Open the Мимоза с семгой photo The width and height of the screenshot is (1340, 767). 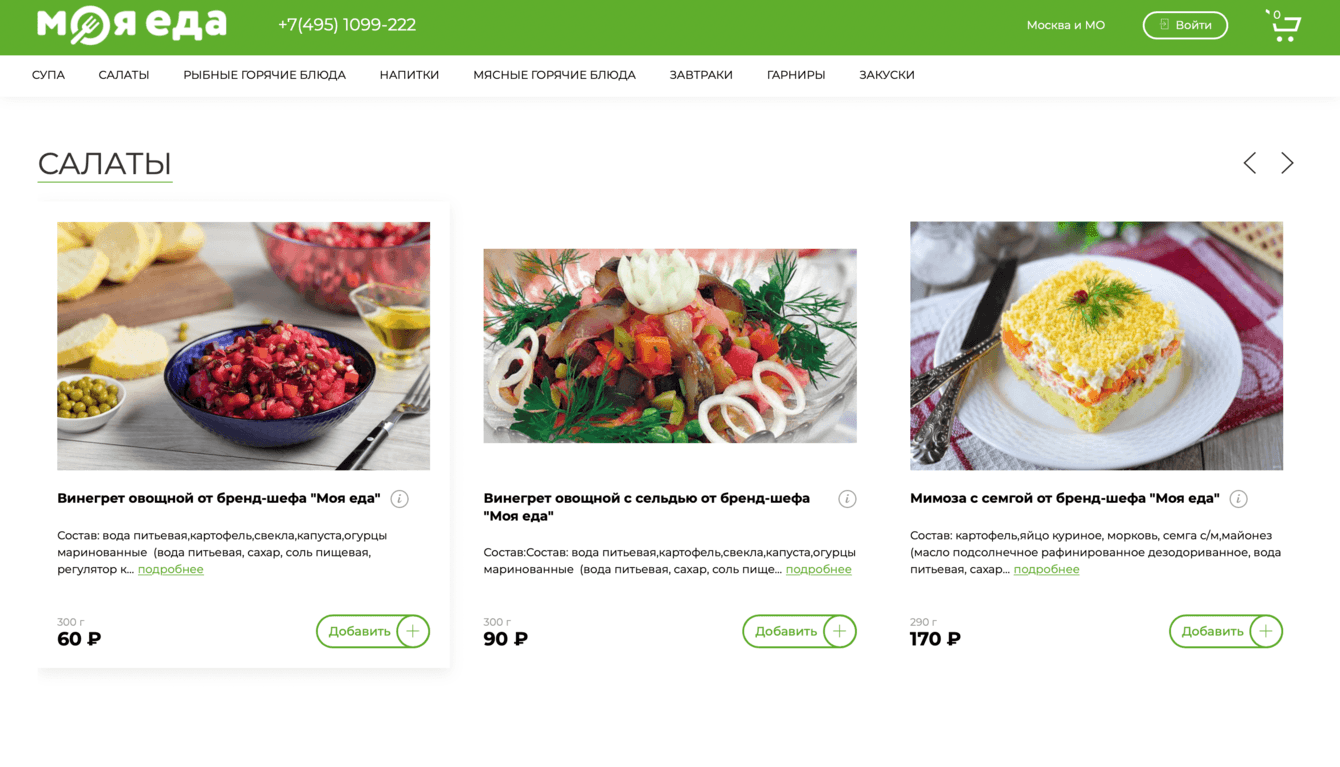coord(1096,346)
